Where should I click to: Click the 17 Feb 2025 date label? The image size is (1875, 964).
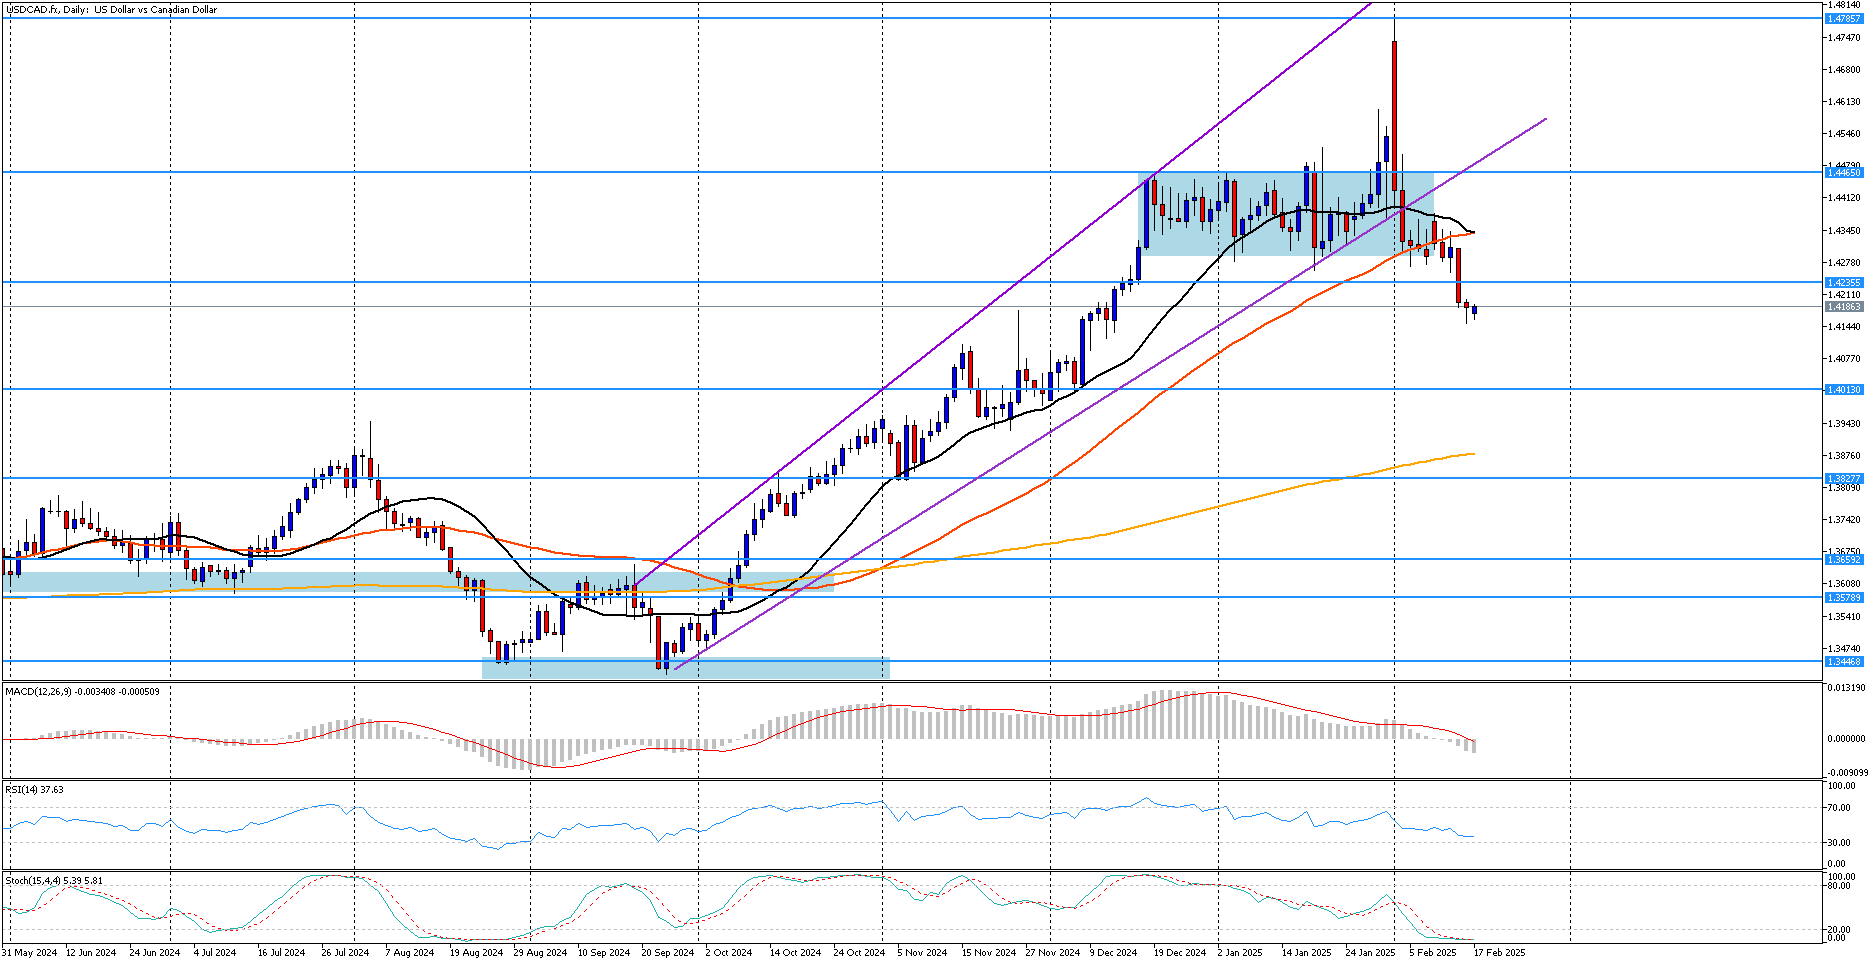(x=1499, y=953)
